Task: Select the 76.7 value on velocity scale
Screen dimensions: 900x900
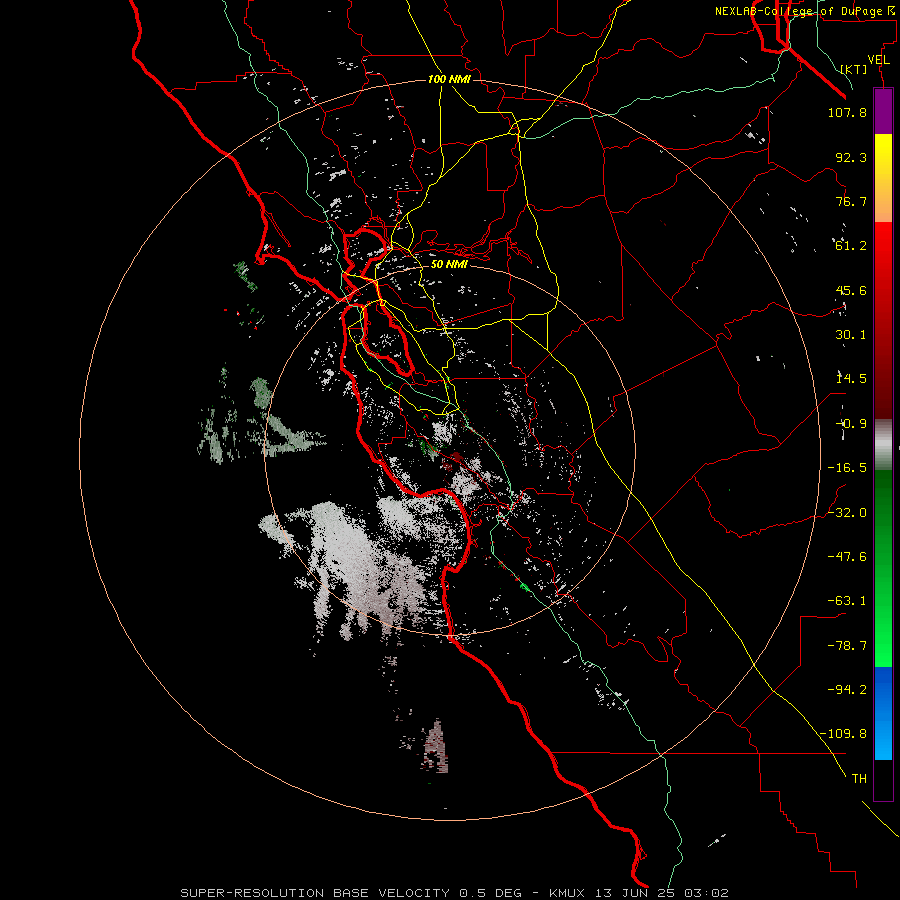Action: pos(851,201)
